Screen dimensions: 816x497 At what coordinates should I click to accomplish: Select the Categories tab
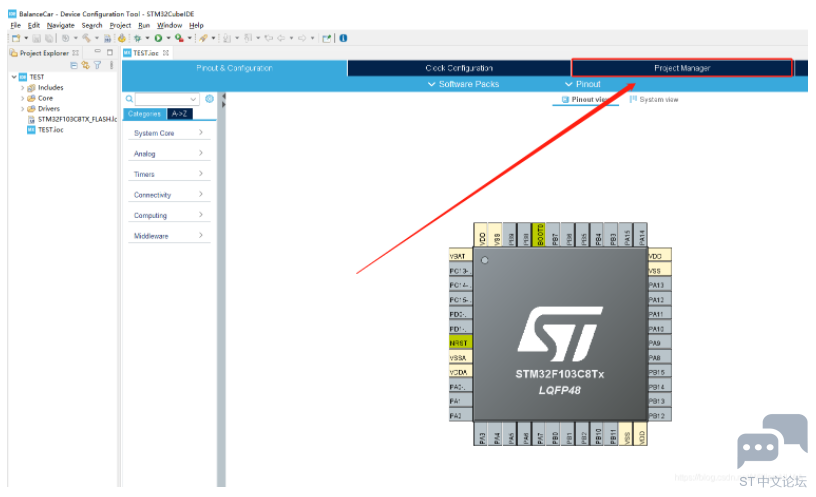click(145, 114)
